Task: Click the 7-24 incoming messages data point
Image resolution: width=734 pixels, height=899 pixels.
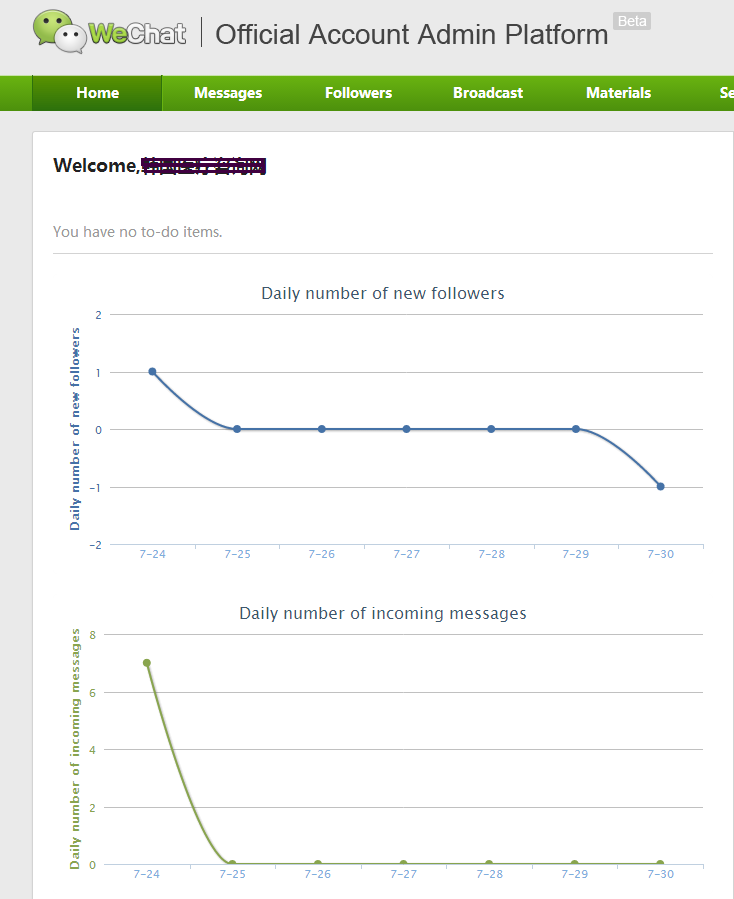Action: pyautogui.click(x=147, y=663)
